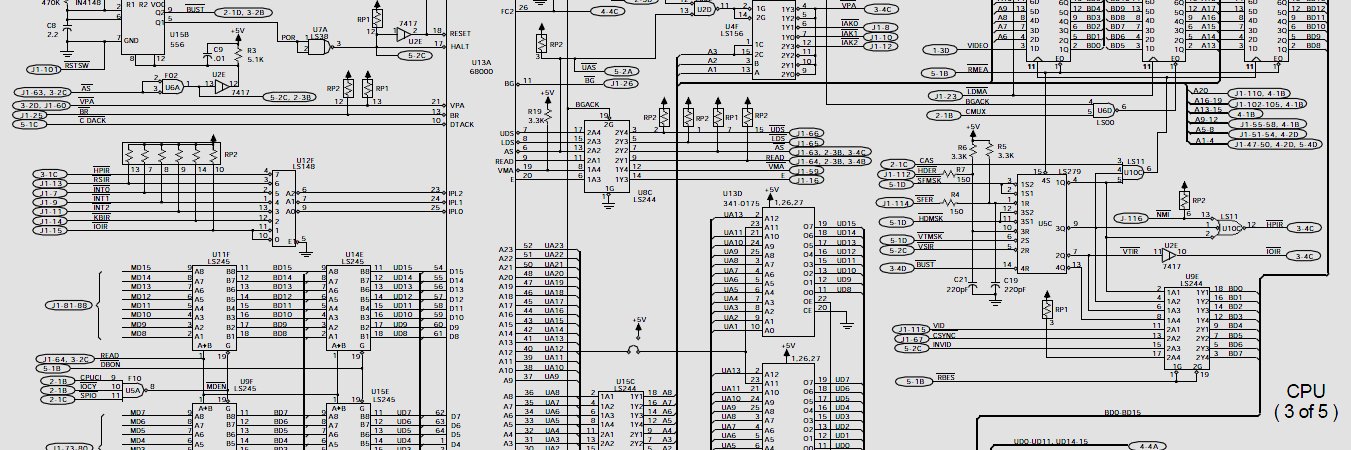Click the J1-13 connector oval

click(x=50, y=184)
